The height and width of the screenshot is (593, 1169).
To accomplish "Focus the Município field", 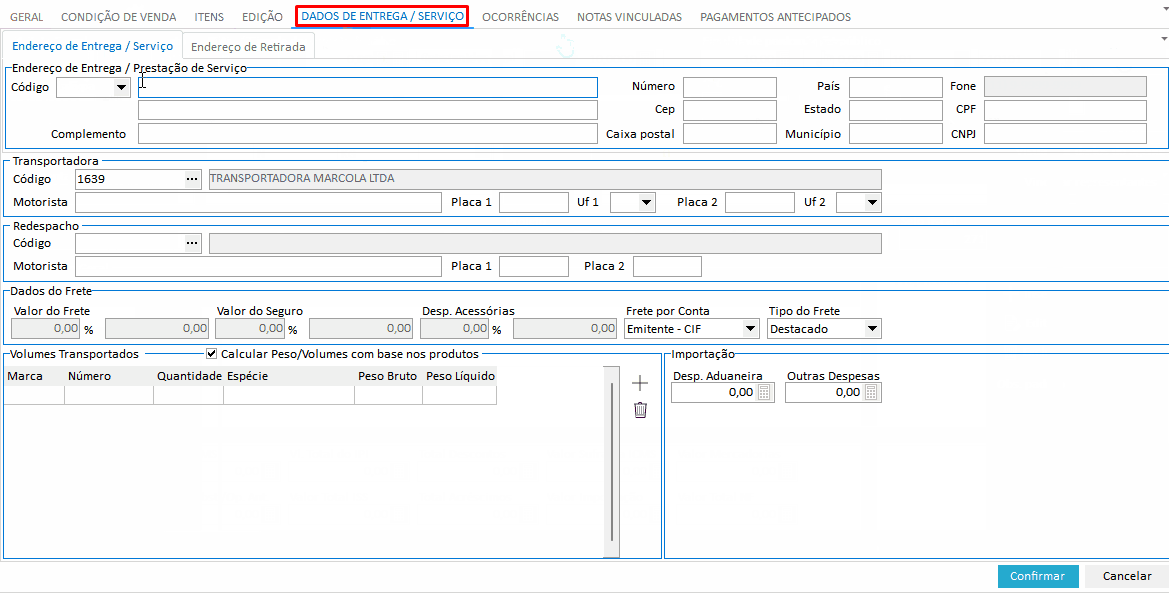I will [895, 134].
